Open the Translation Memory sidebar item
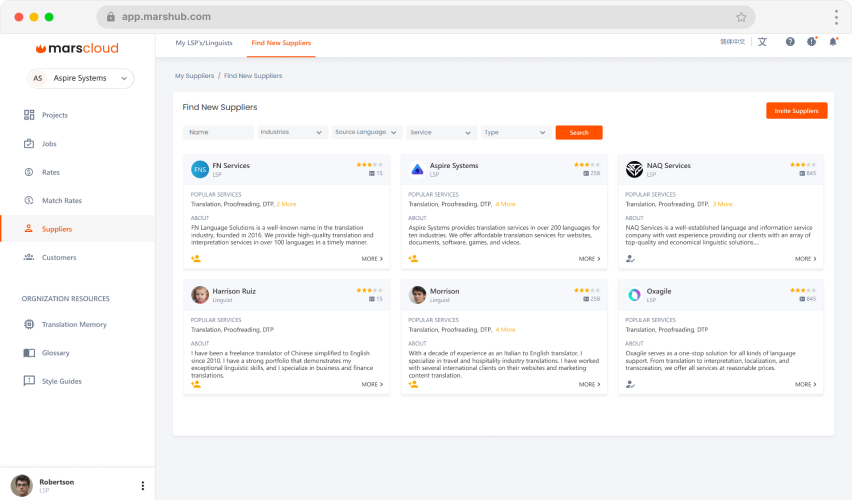The width and height of the screenshot is (852, 500). [73, 324]
